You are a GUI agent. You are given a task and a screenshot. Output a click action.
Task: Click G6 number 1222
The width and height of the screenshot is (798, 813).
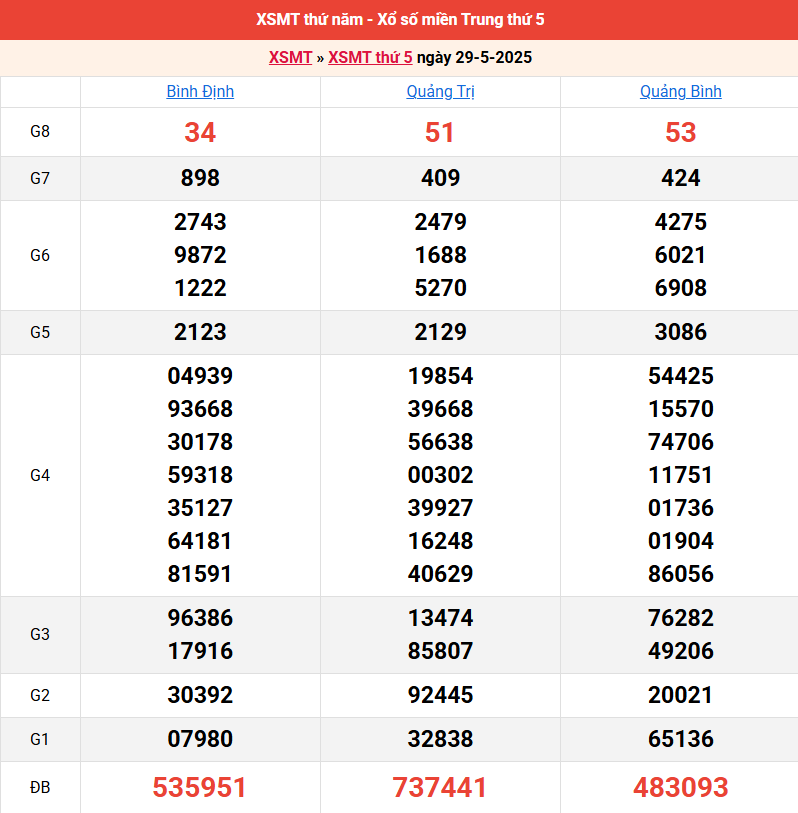[200, 288]
